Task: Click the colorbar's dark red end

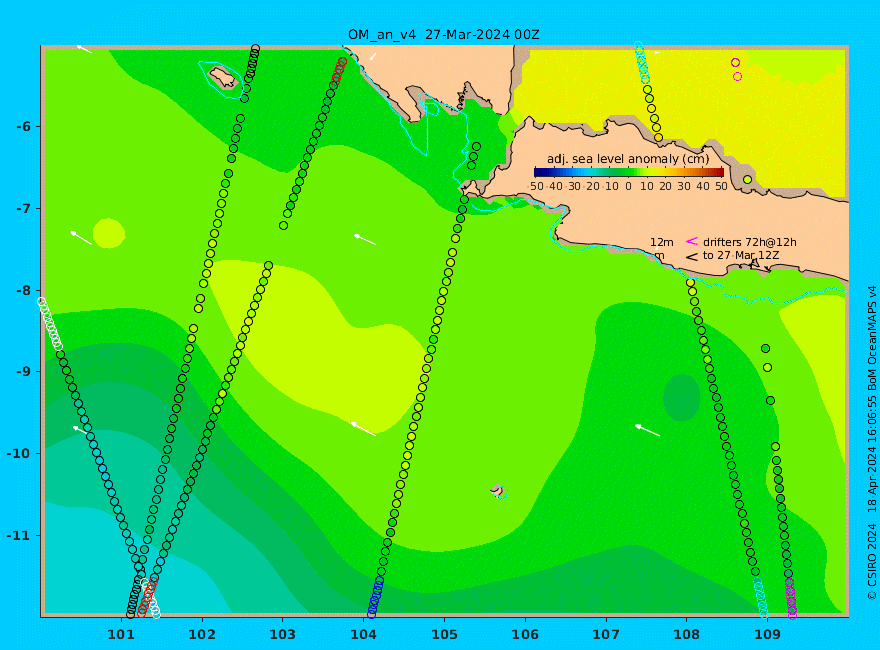Action: pos(720,172)
